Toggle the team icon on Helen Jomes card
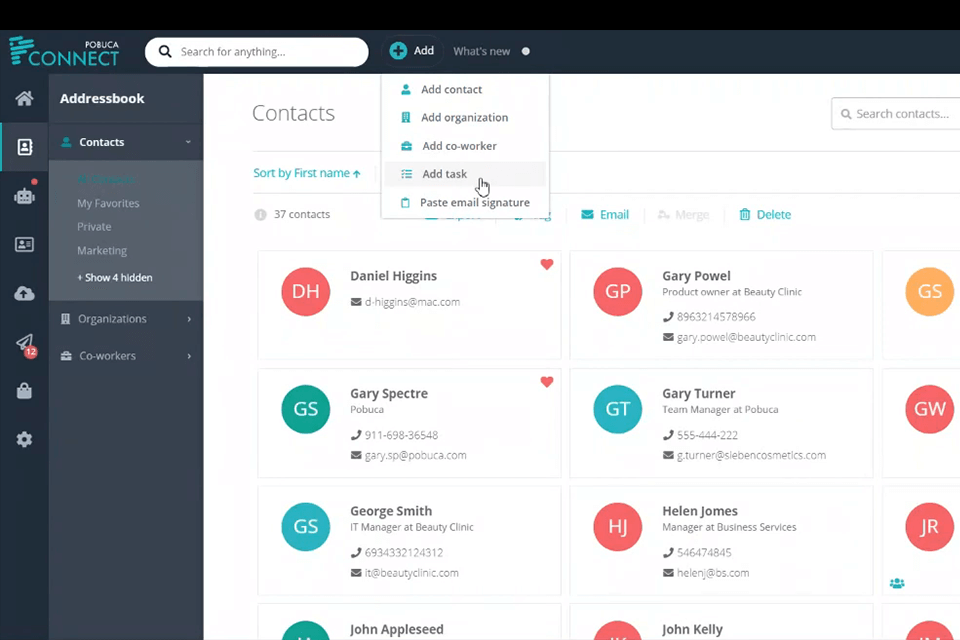Image resolution: width=960 pixels, height=640 pixels. click(x=897, y=583)
